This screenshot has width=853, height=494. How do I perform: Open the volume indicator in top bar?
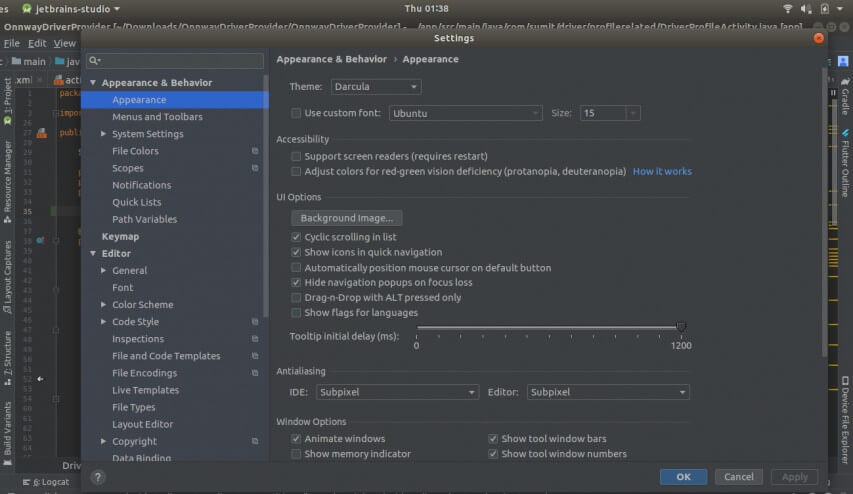[x=806, y=8]
